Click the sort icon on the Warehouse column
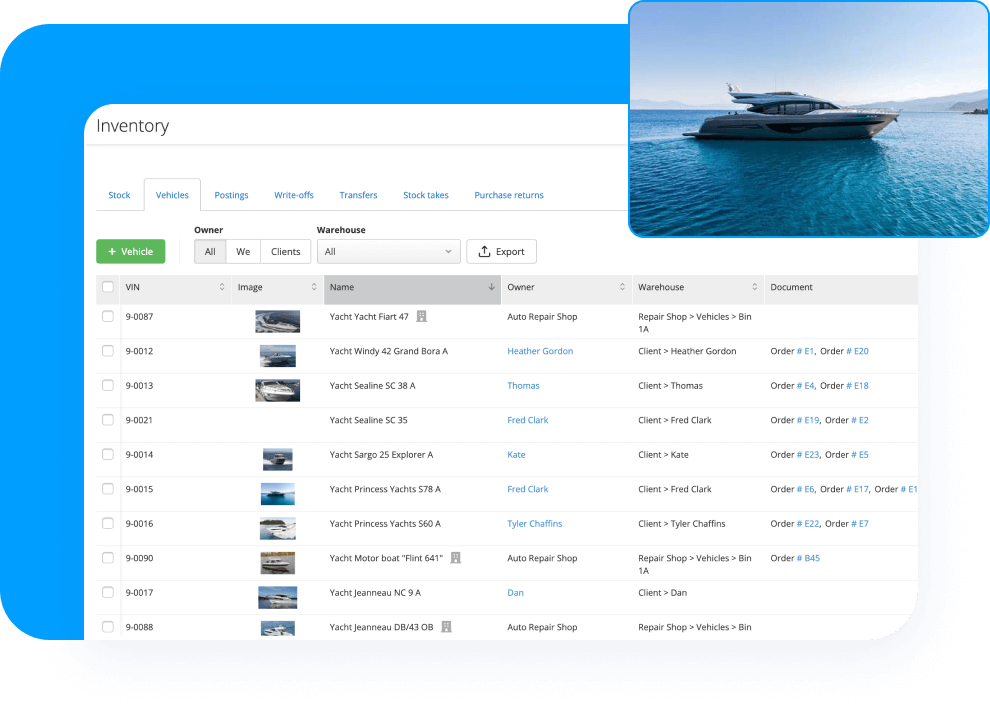The width and height of the screenshot is (990, 712). click(755, 287)
